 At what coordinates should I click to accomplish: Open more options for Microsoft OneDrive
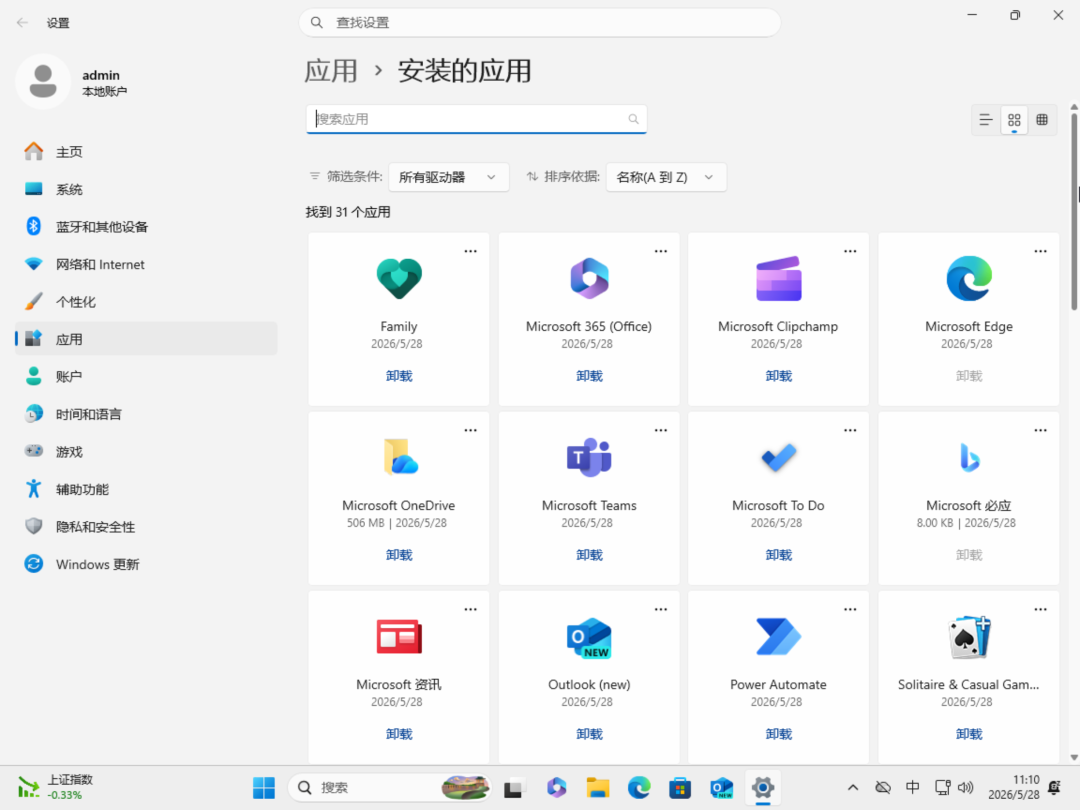coord(470,430)
